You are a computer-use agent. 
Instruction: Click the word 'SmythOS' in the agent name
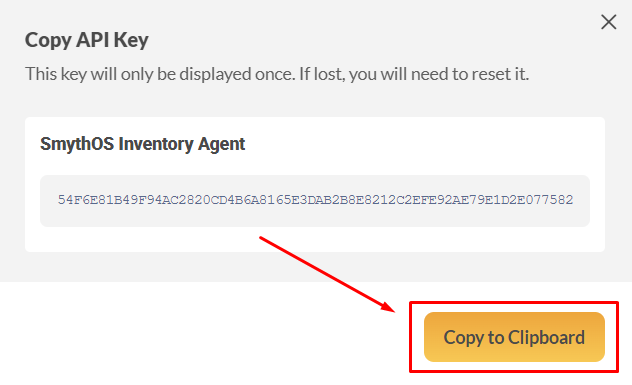pos(77,144)
